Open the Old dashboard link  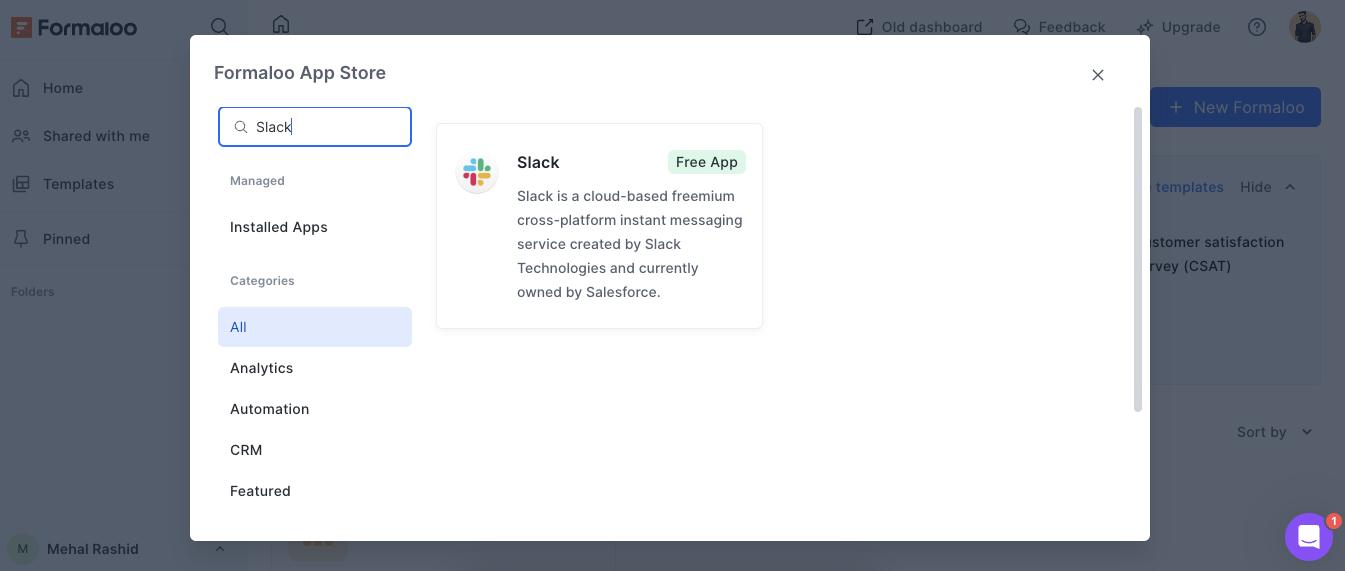920,27
